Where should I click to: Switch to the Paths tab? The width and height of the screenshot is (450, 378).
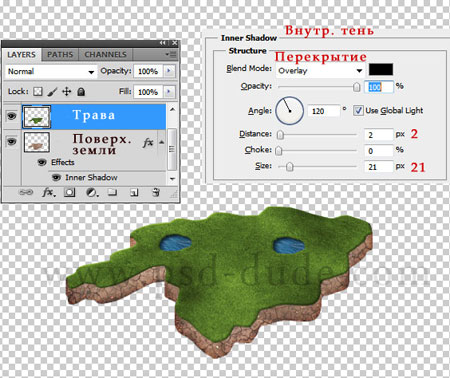(x=60, y=54)
